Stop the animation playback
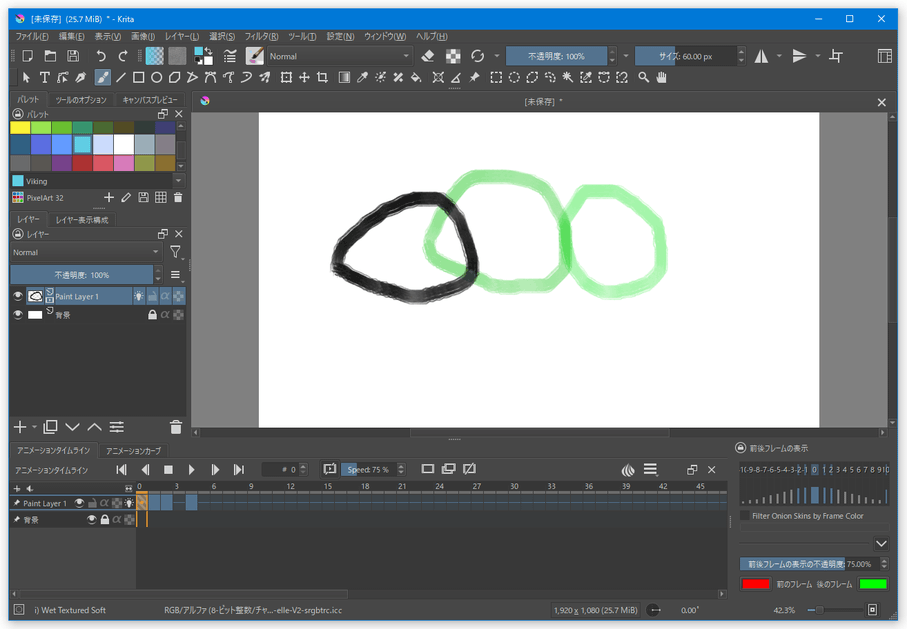The height and width of the screenshot is (629, 907). 168,469
